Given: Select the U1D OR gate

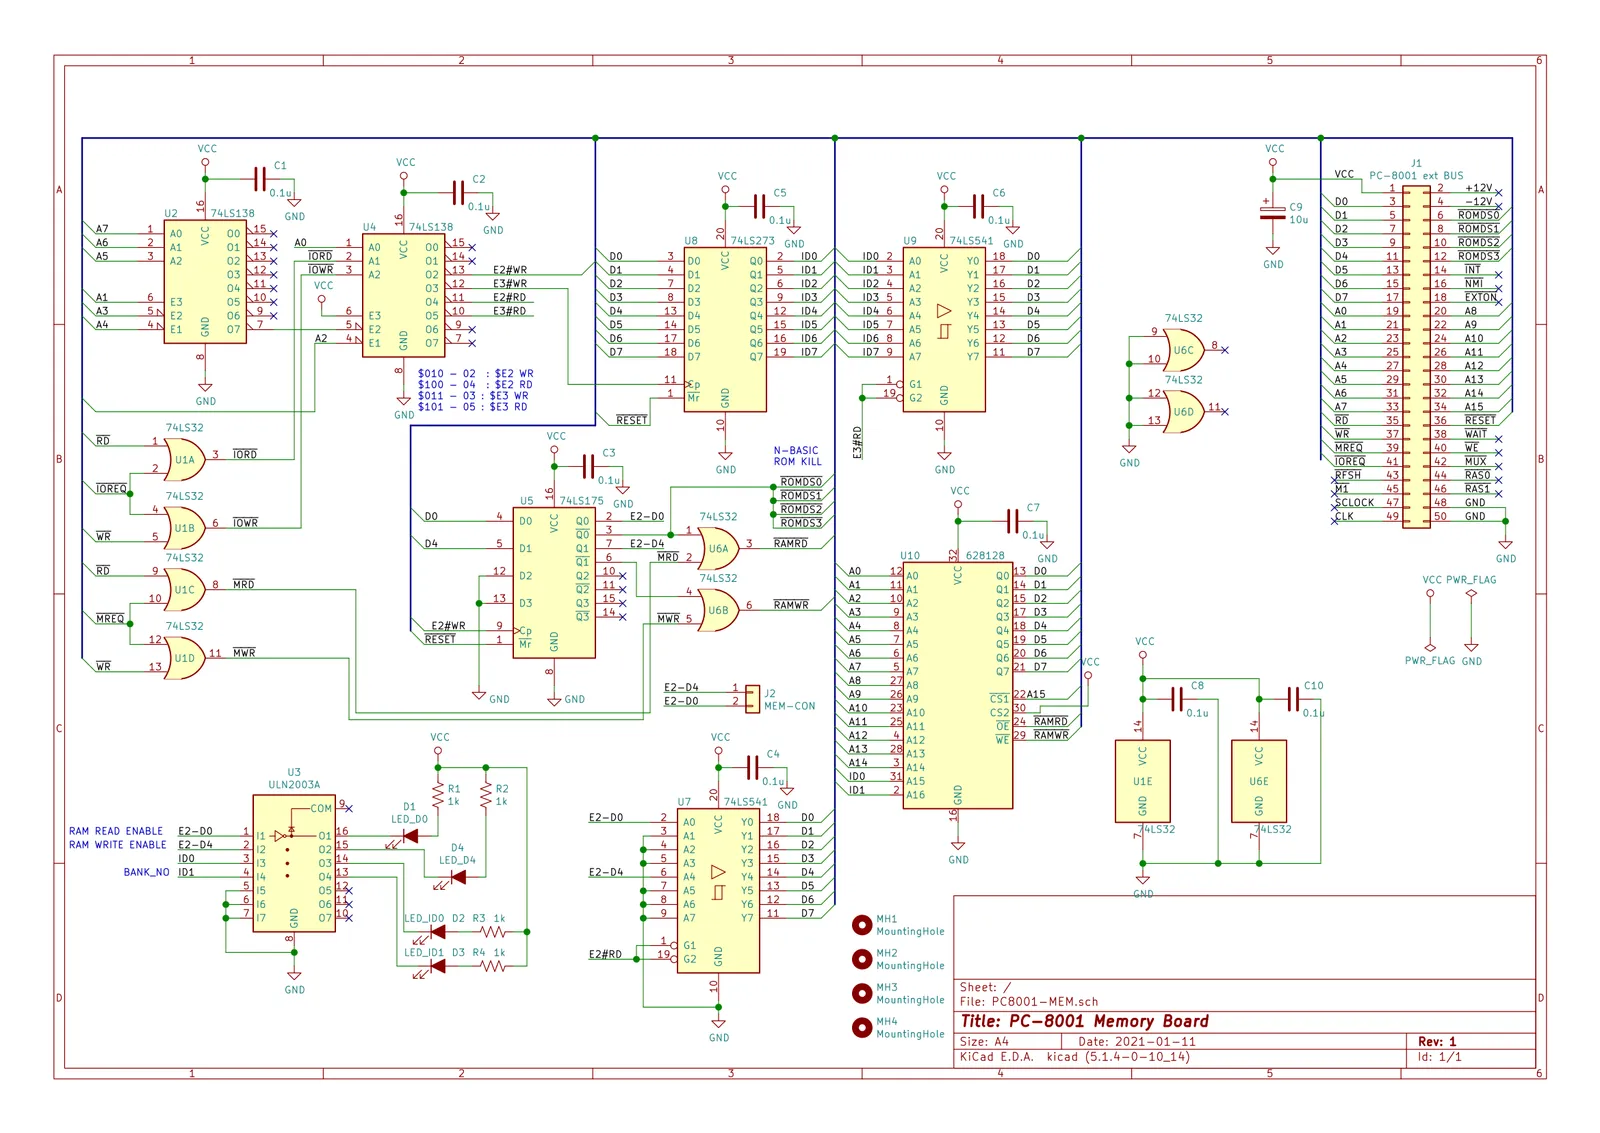Looking at the screenshot, I should tap(185, 658).
